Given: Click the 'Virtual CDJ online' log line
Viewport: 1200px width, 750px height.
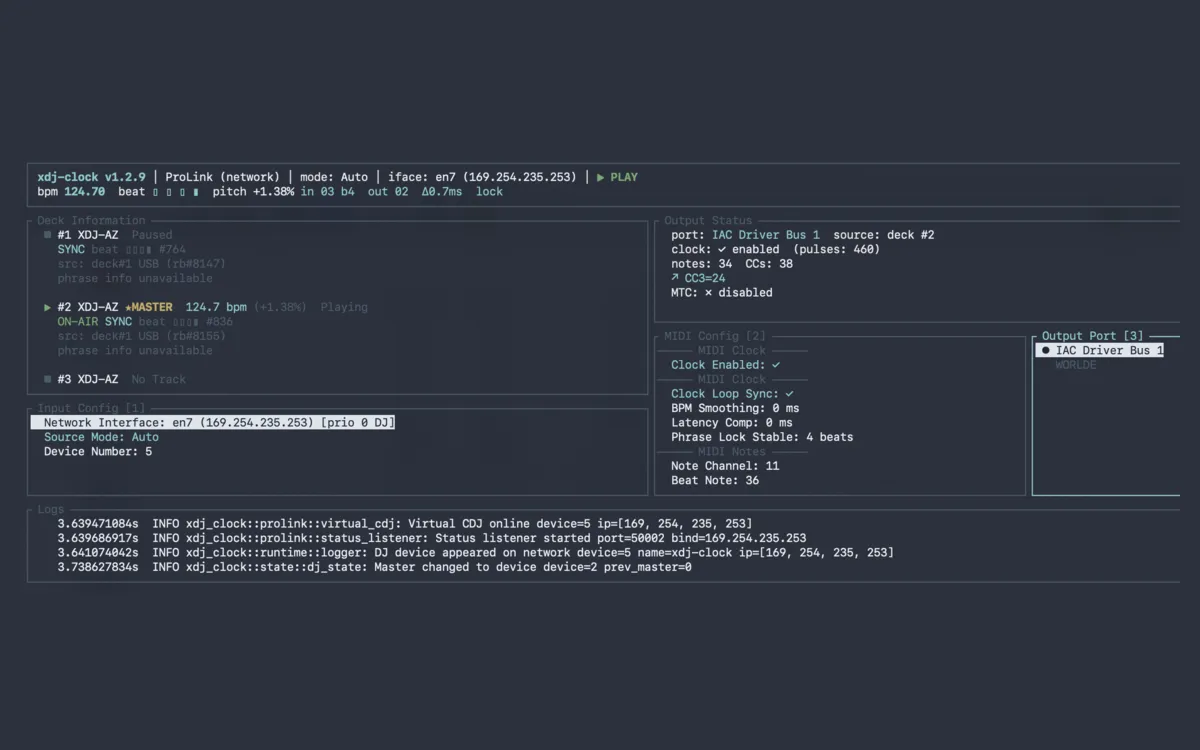Looking at the screenshot, I should coord(405,524).
